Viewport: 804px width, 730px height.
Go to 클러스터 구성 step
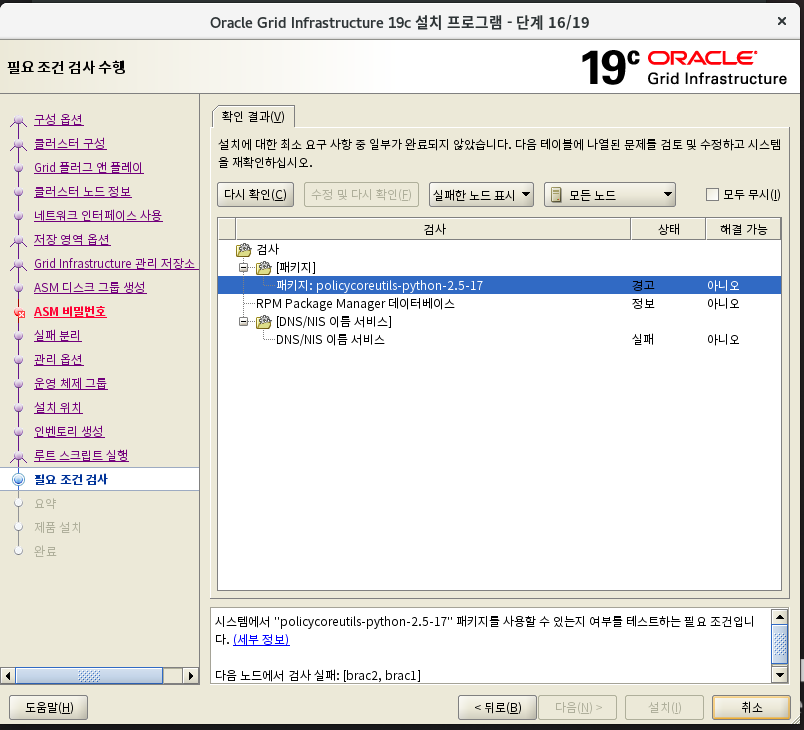click(70, 144)
